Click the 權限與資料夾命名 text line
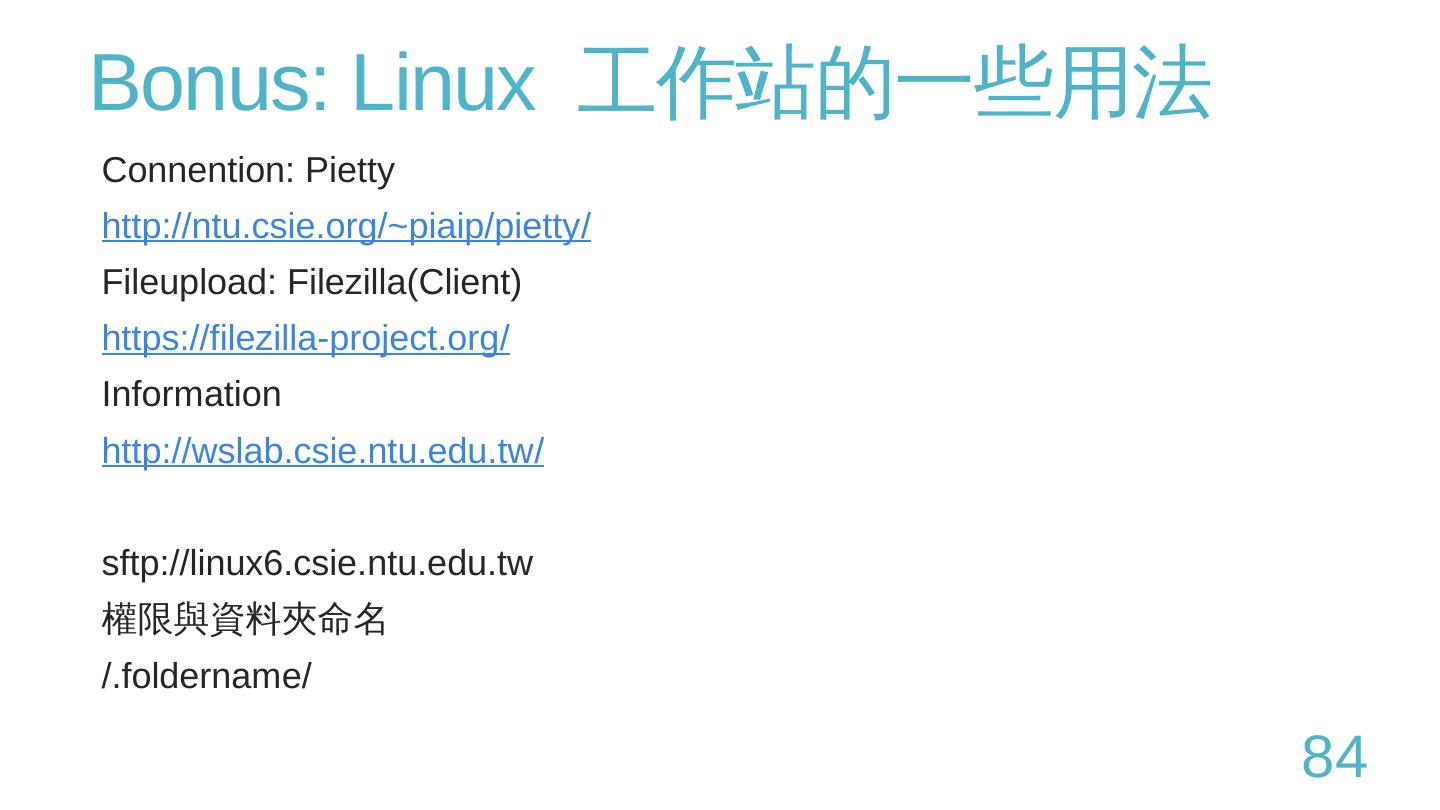This screenshot has height=810, width=1440. click(x=244, y=619)
